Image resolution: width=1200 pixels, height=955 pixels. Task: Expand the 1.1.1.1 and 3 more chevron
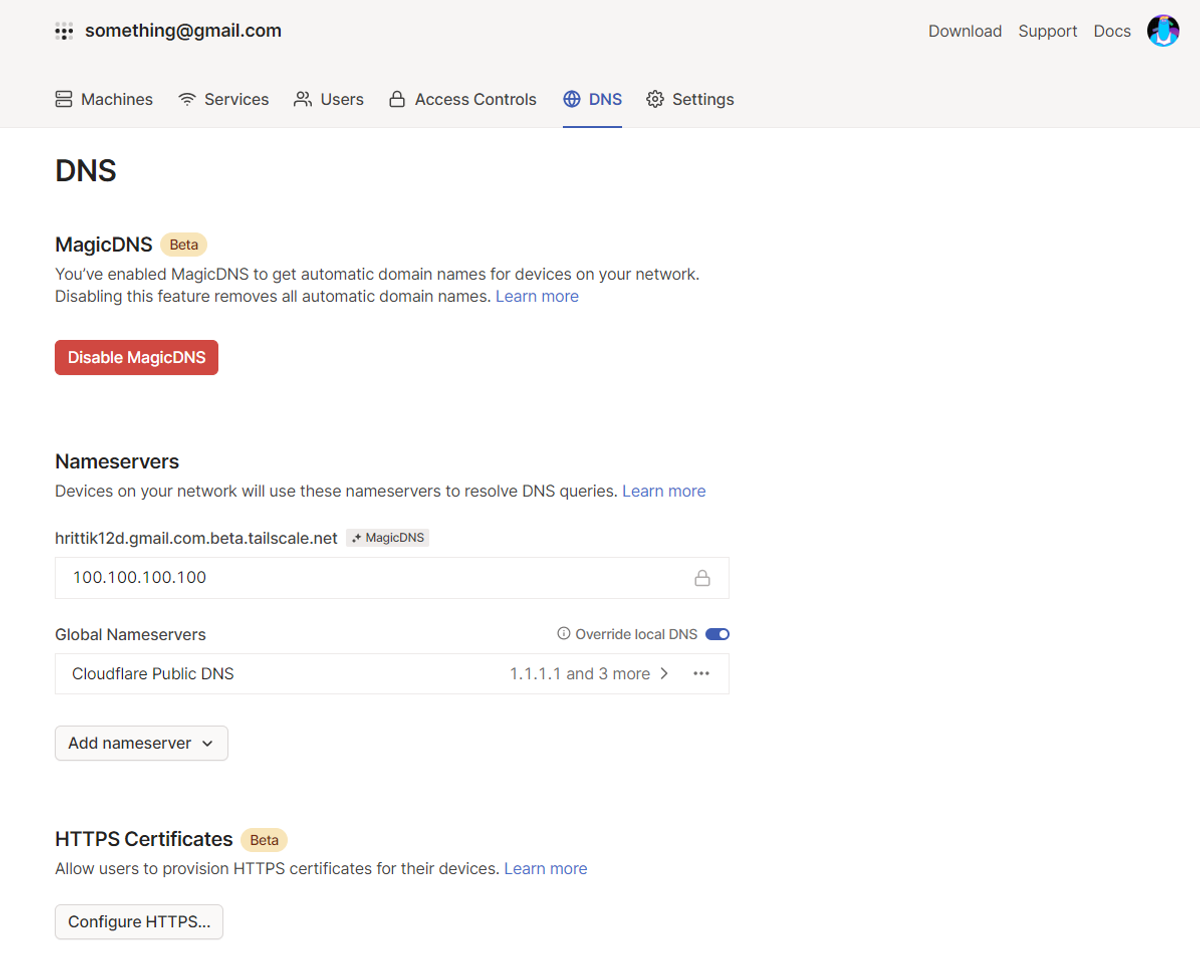(x=664, y=674)
